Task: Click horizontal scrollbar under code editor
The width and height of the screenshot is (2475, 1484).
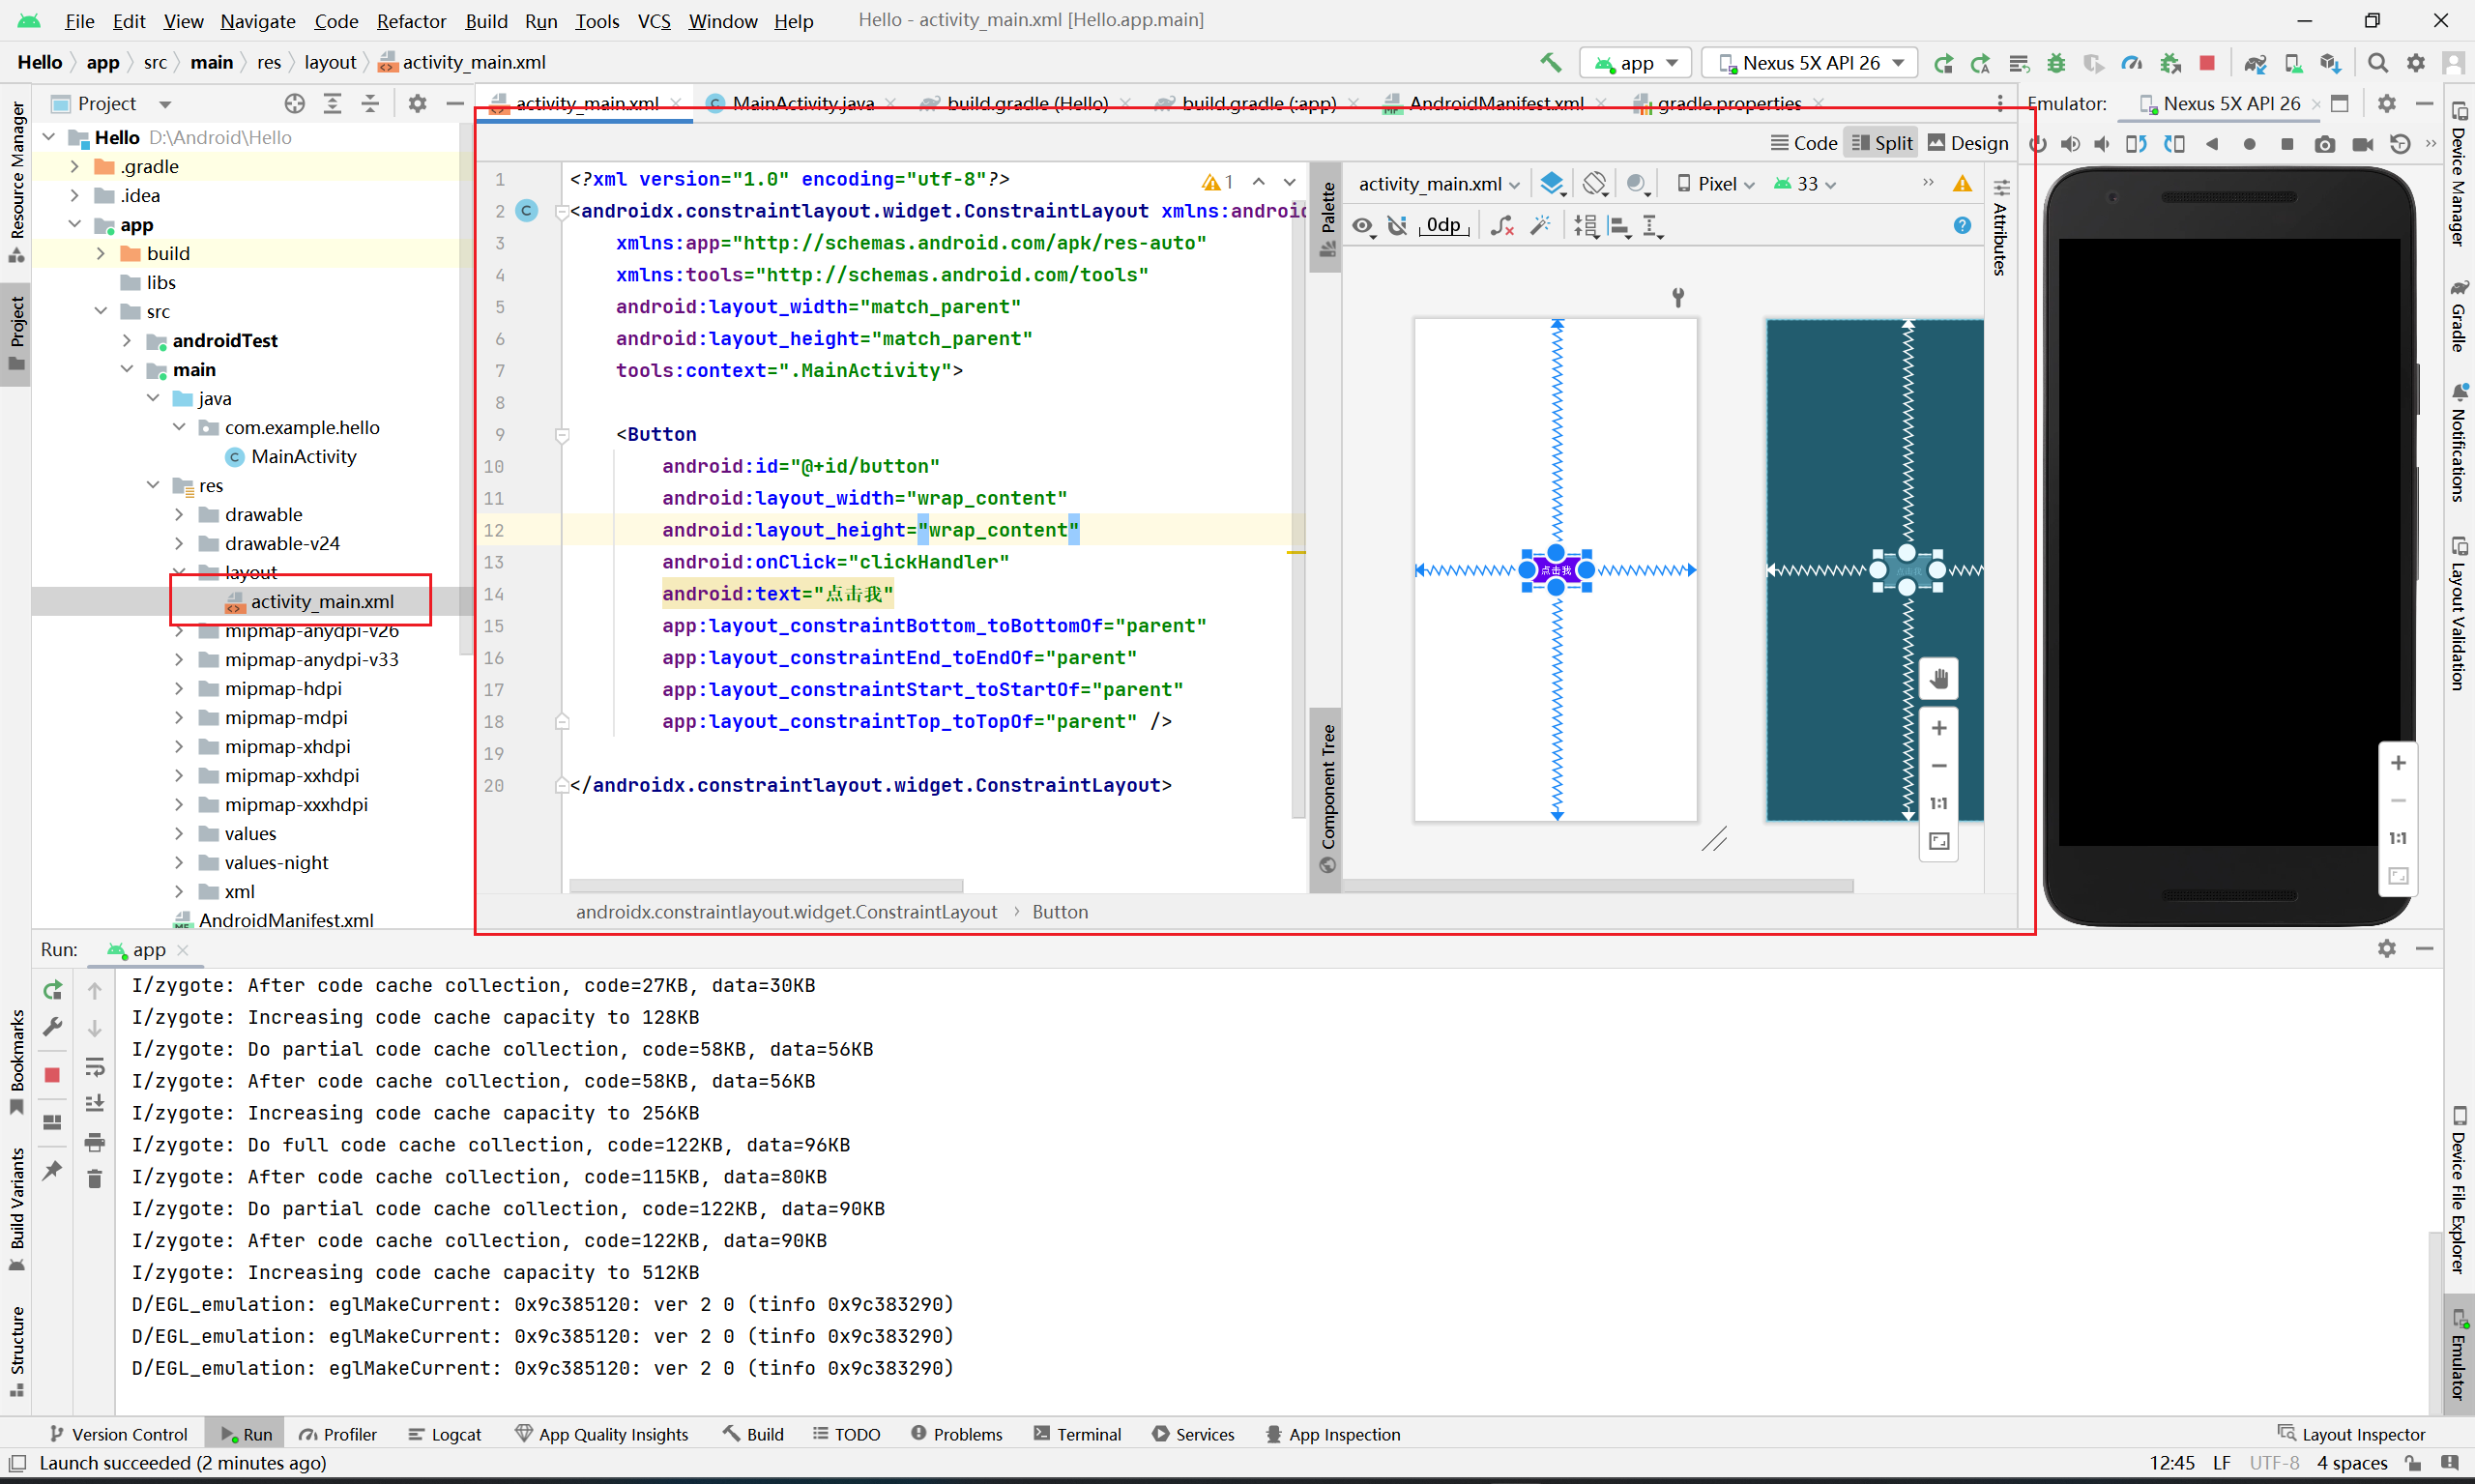Action: tap(766, 886)
